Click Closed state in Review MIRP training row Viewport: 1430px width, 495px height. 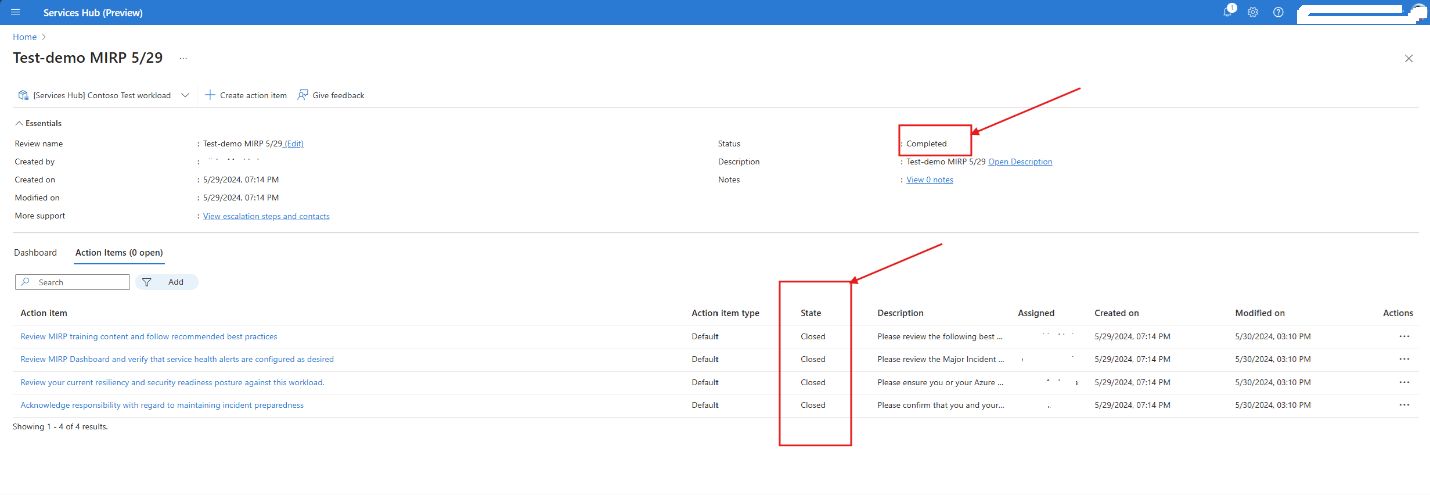813,336
